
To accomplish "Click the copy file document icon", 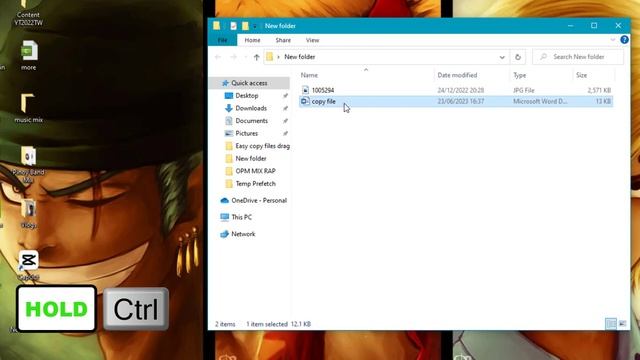I will click(x=305, y=101).
